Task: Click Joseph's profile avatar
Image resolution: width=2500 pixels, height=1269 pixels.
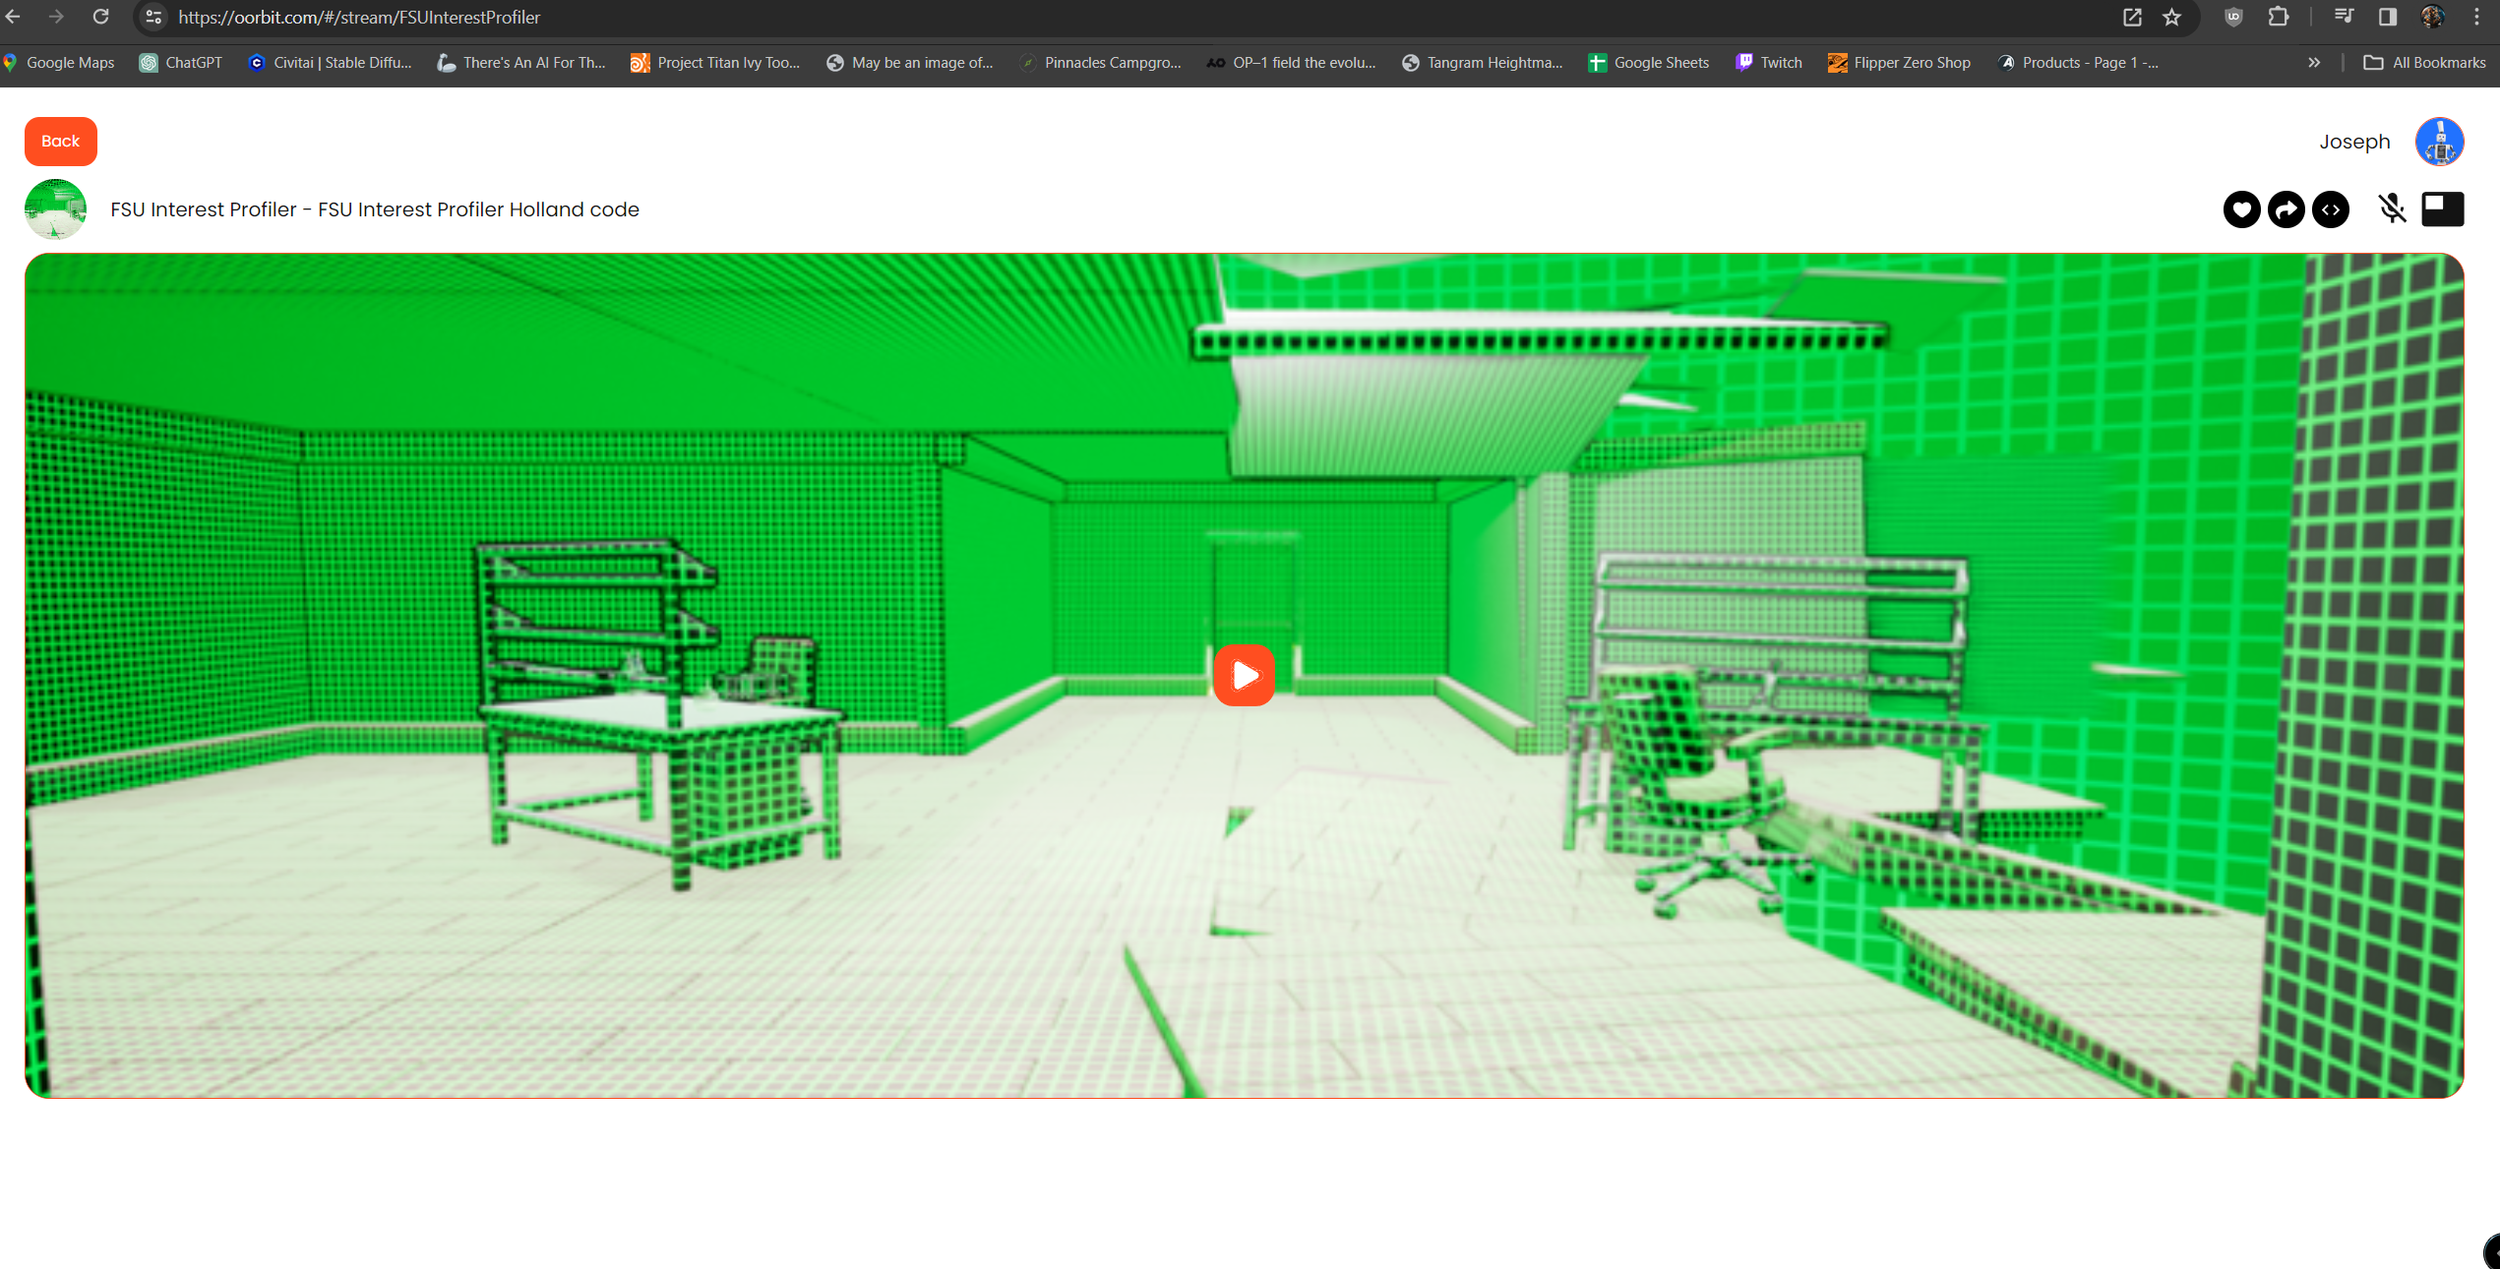Action: click(2438, 141)
